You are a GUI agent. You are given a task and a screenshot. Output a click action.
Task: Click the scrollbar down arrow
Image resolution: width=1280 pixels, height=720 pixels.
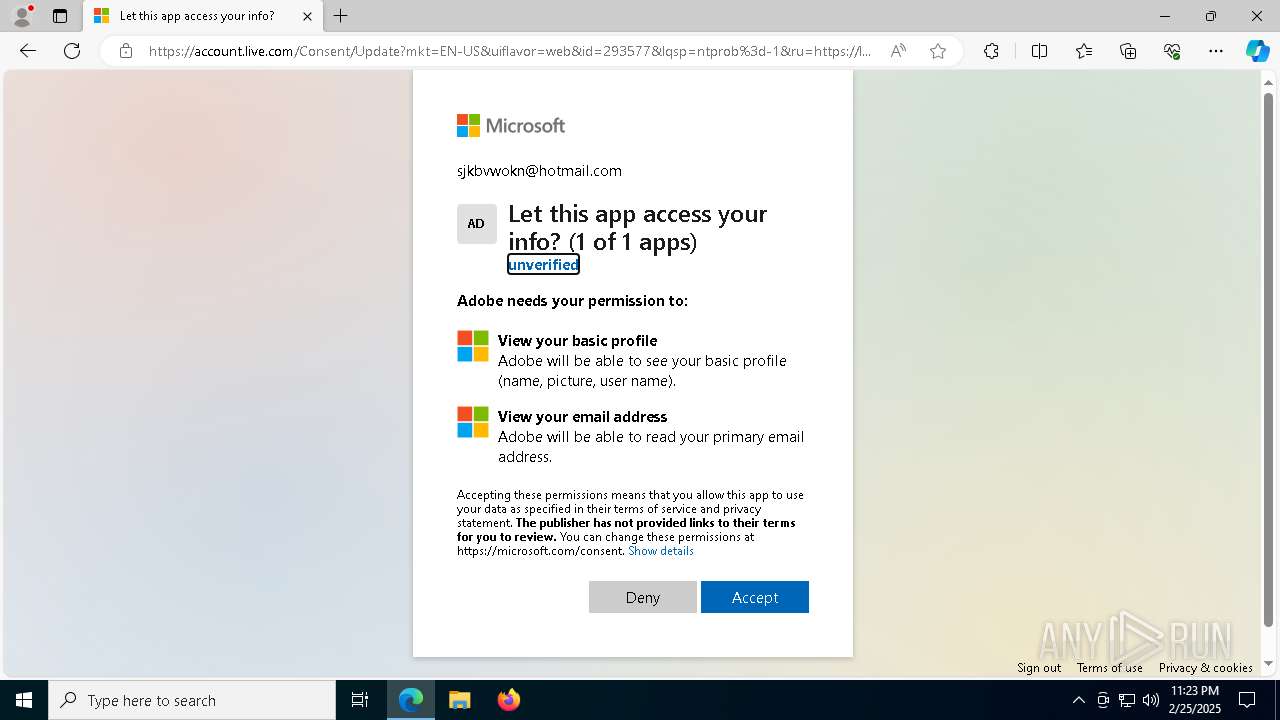[x=1269, y=664]
